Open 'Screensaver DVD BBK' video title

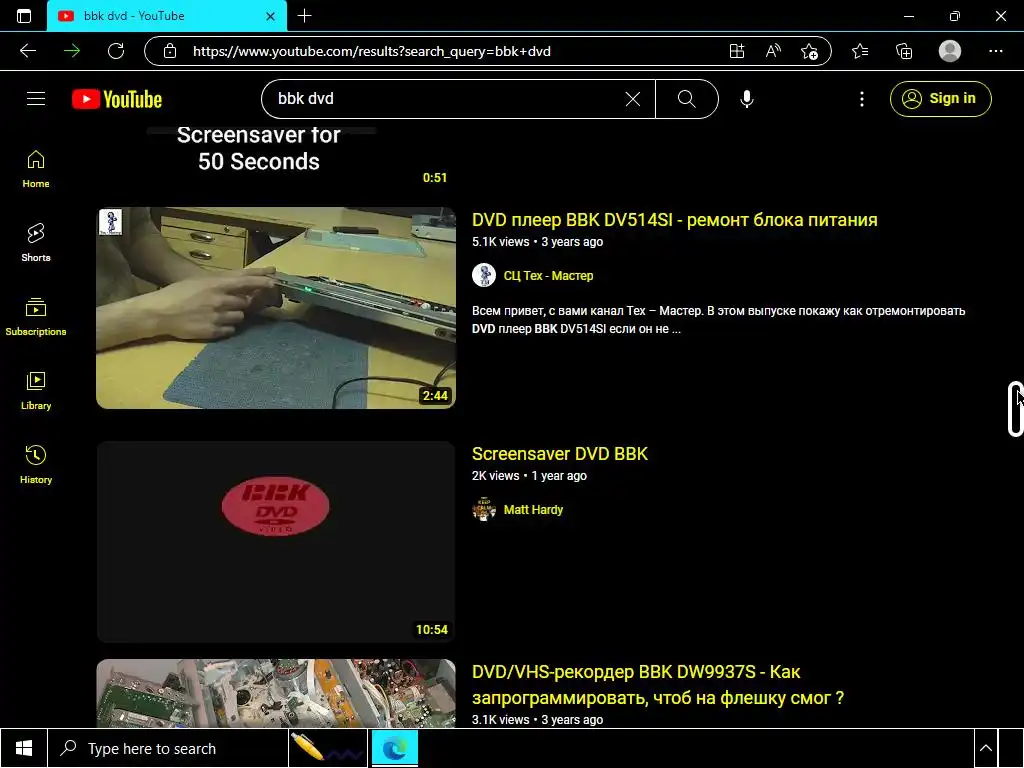pyautogui.click(x=560, y=454)
